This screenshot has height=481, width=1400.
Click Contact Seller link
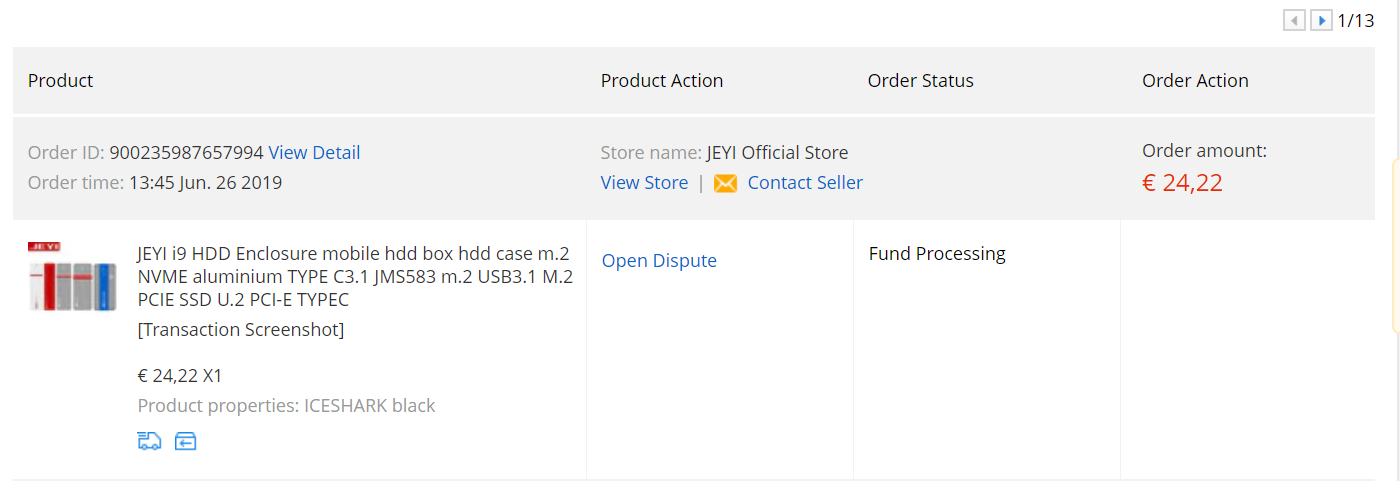tap(805, 183)
